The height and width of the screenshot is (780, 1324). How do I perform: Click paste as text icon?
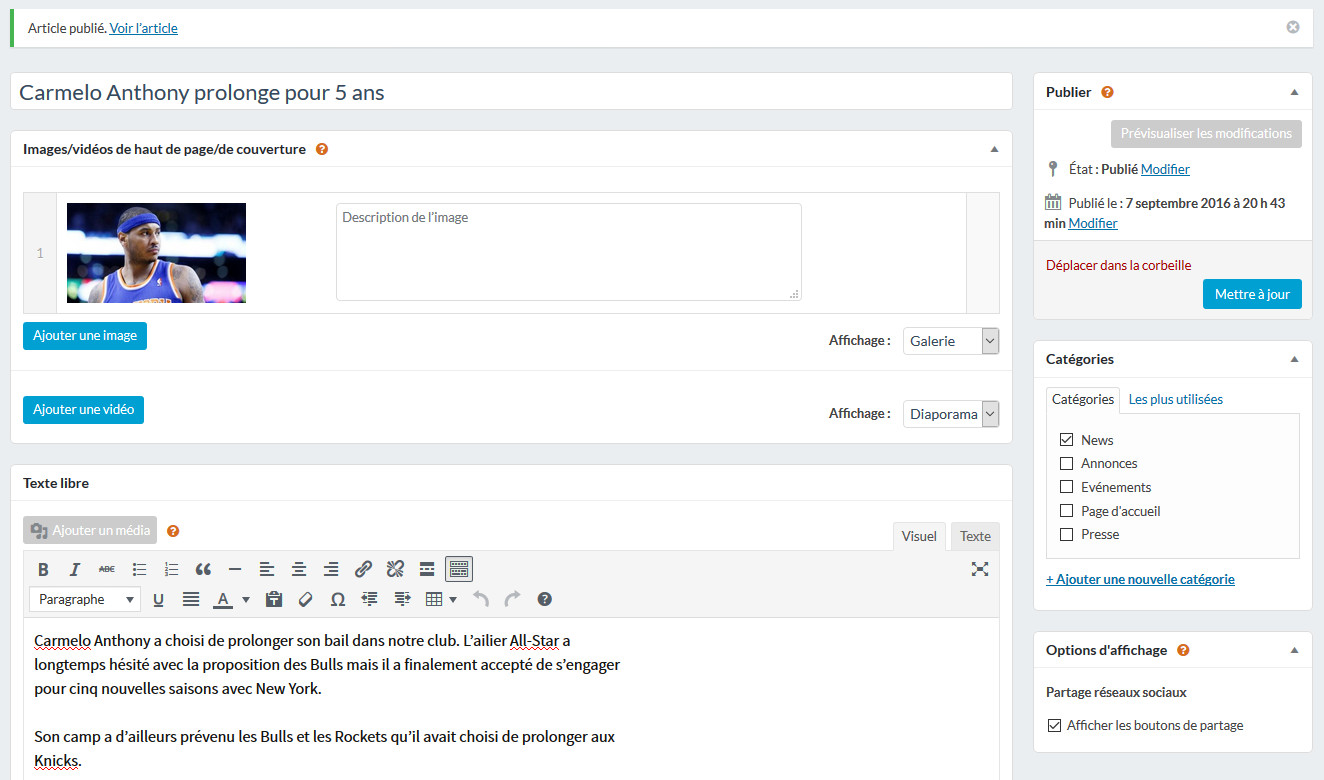pyautogui.click(x=274, y=599)
